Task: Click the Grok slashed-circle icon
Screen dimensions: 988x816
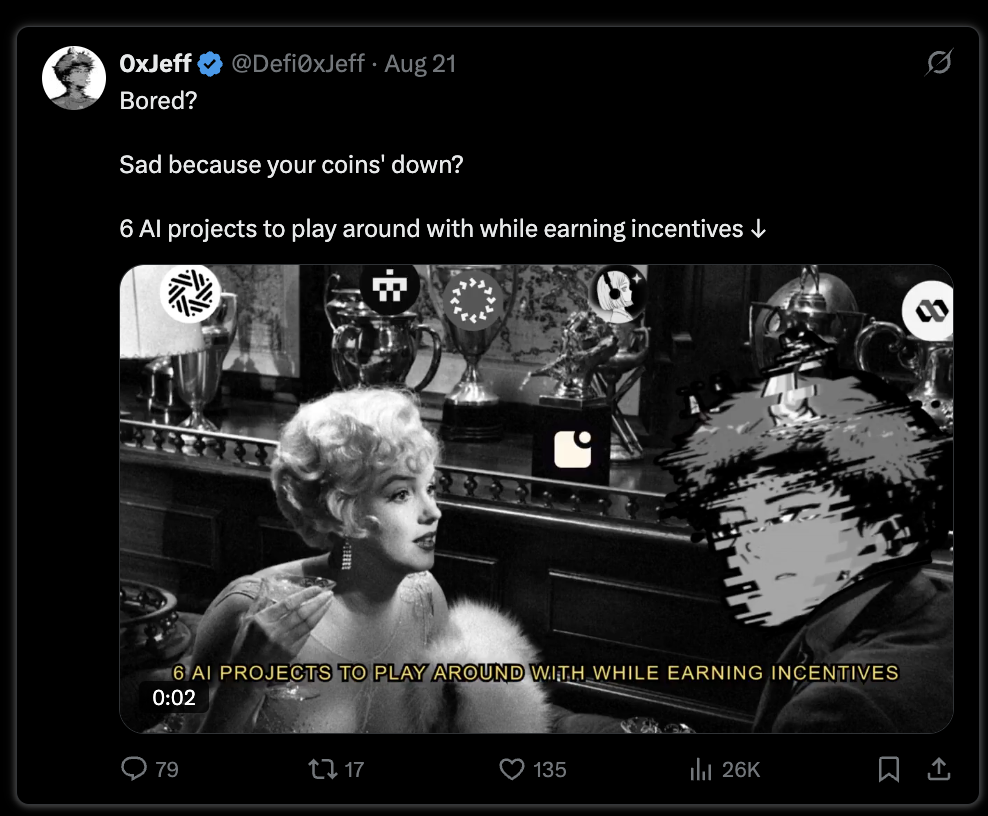Action: click(x=939, y=62)
